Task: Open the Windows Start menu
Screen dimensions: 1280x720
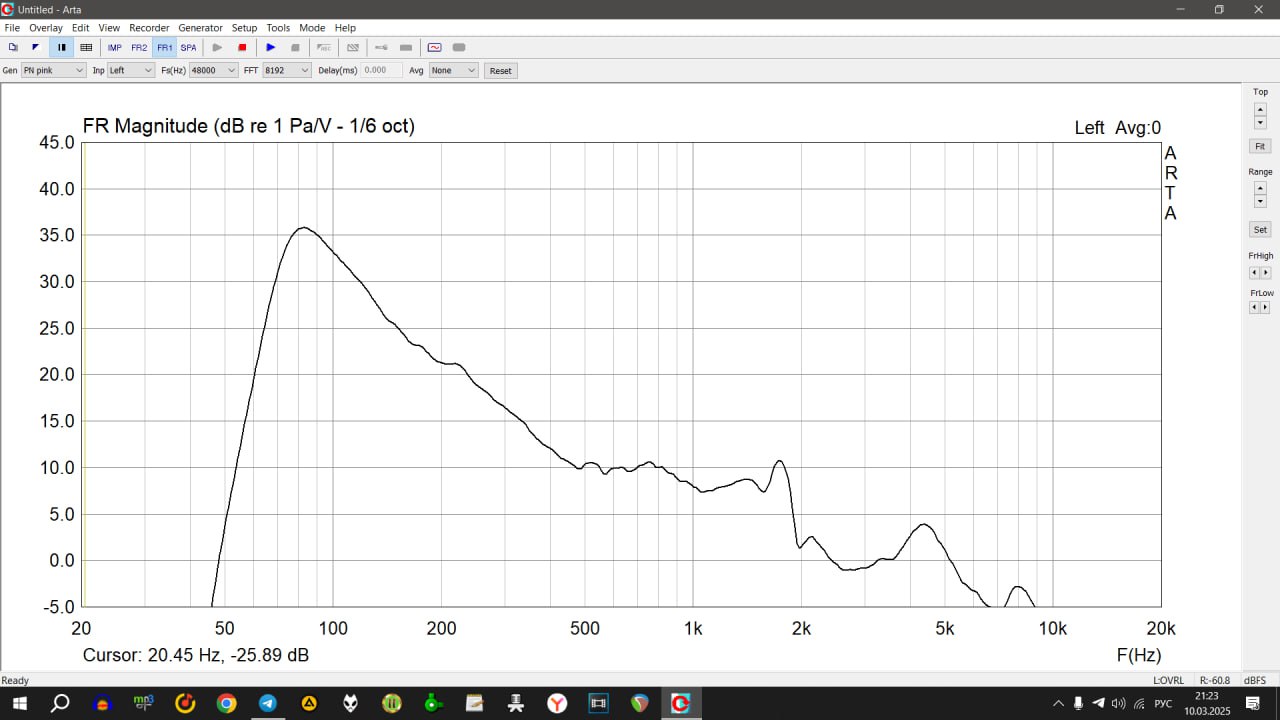Action: [x=19, y=704]
